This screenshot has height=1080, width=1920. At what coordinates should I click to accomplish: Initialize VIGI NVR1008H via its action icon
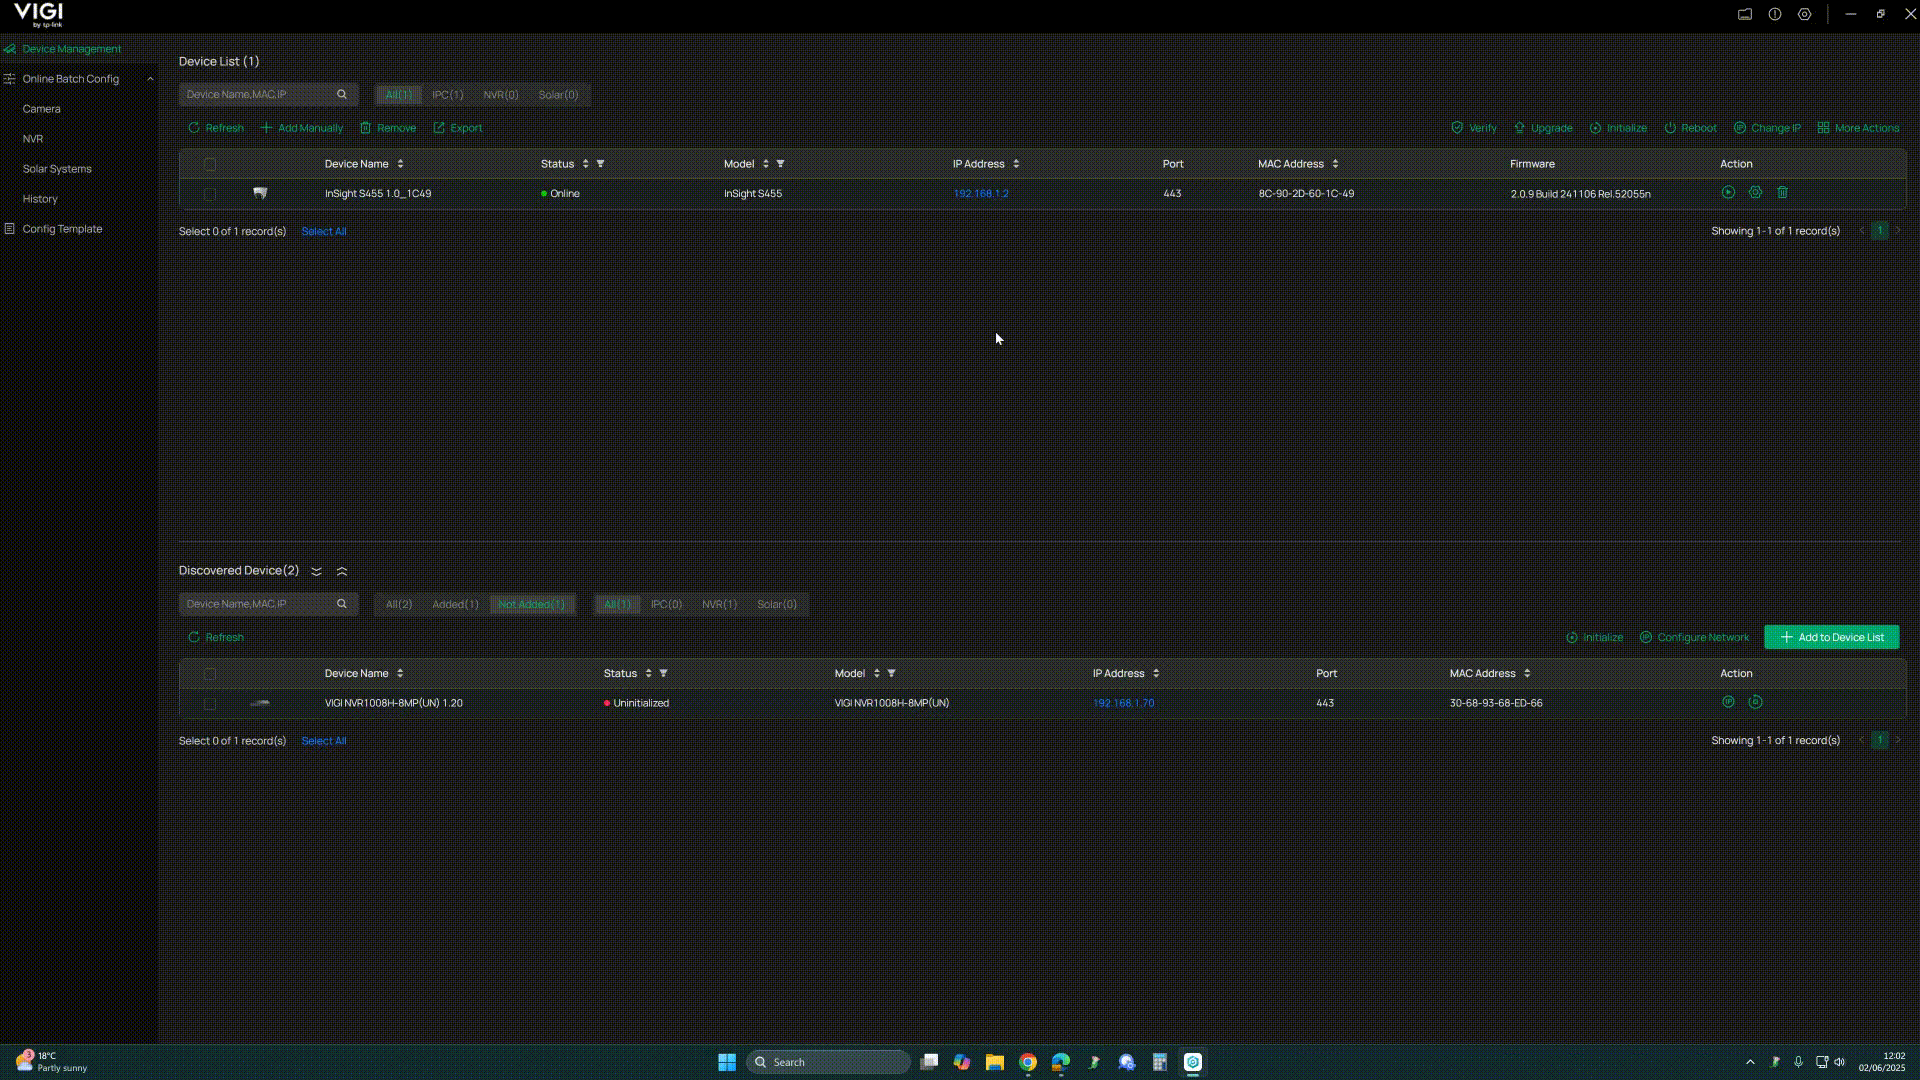[1756, 702]
